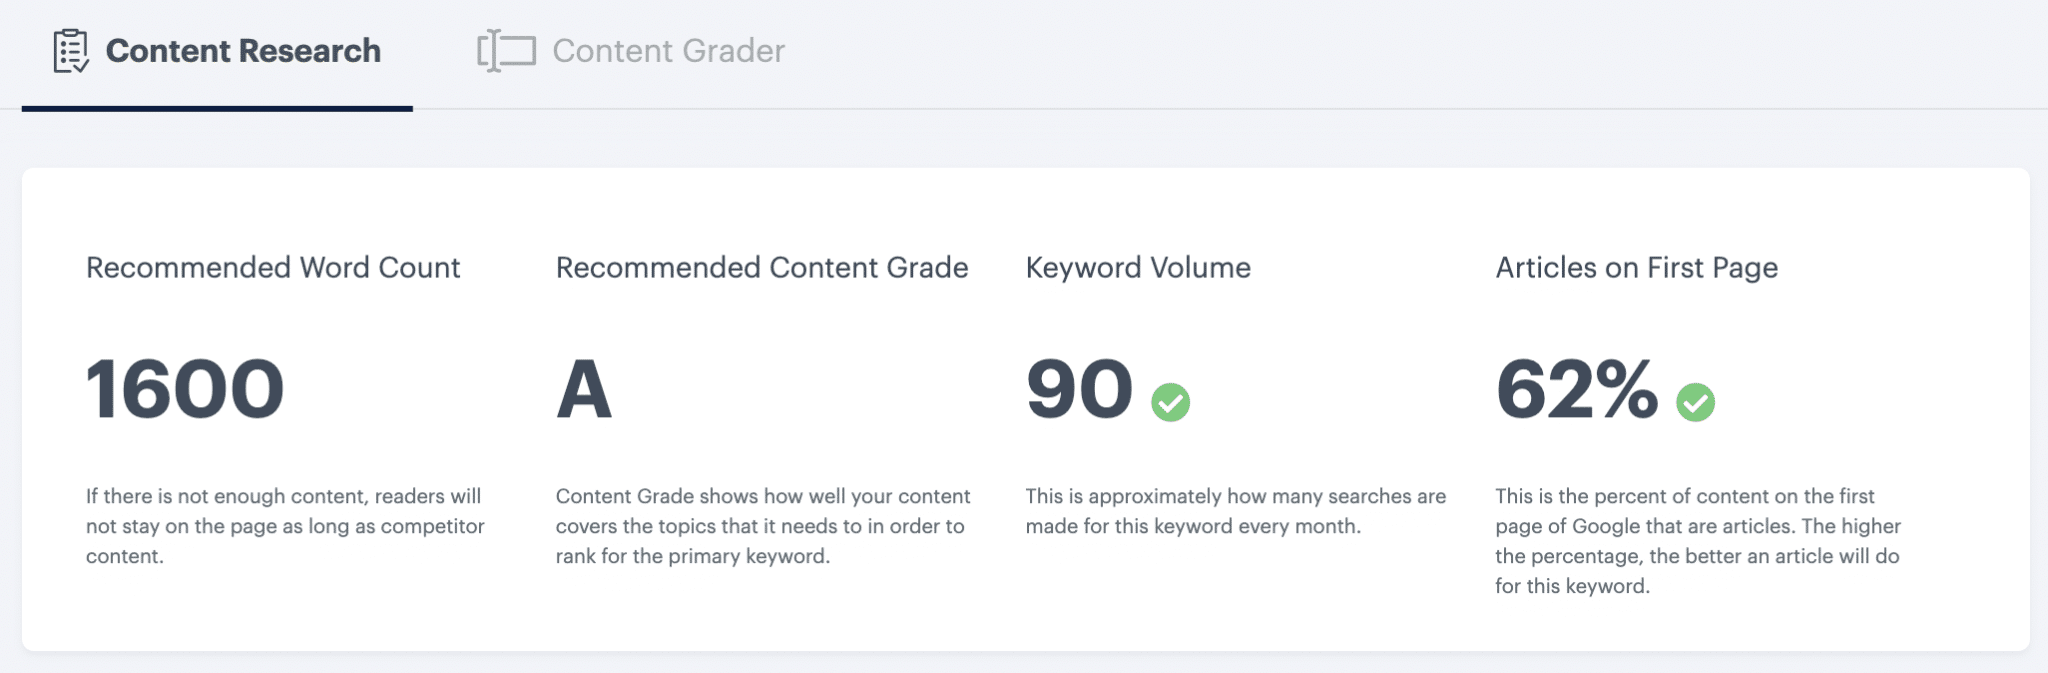
Task: Click the Articles on First Page heading
Action: 1636,267
